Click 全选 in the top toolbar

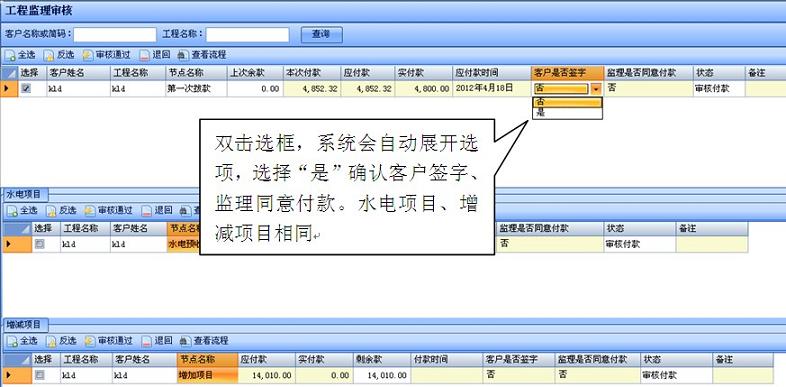[21, 55]
